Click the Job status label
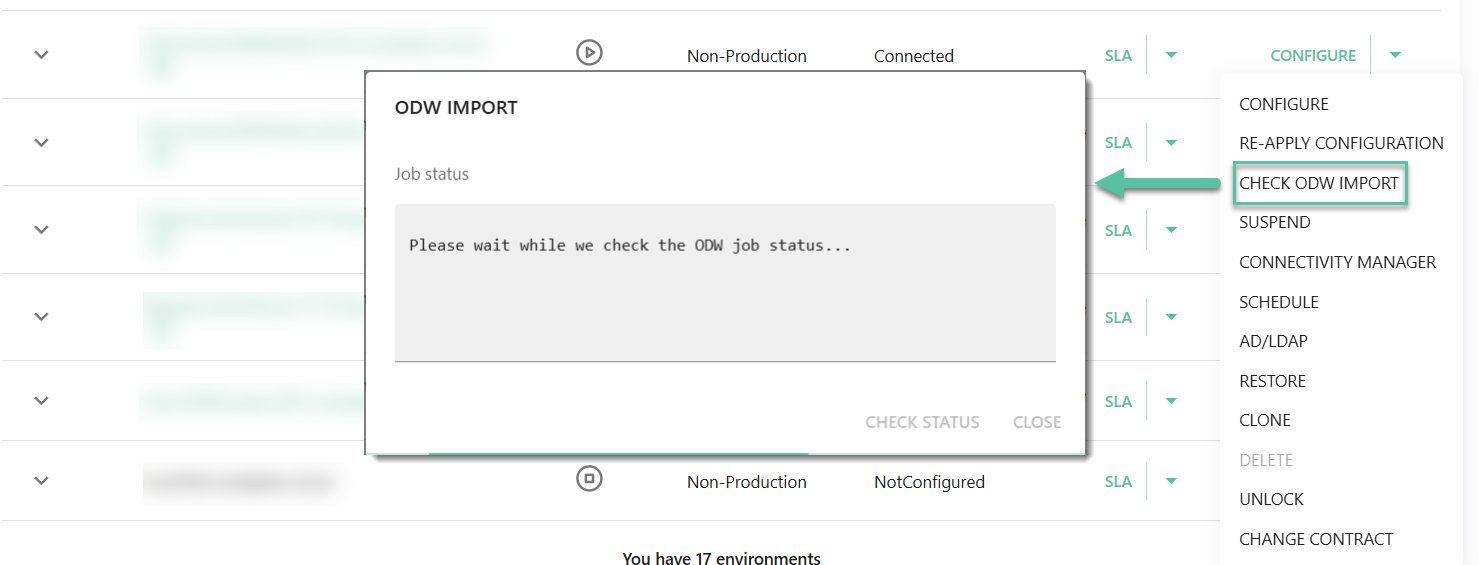The width and height of the screenshot is (1479, 565). click(432, 174)
